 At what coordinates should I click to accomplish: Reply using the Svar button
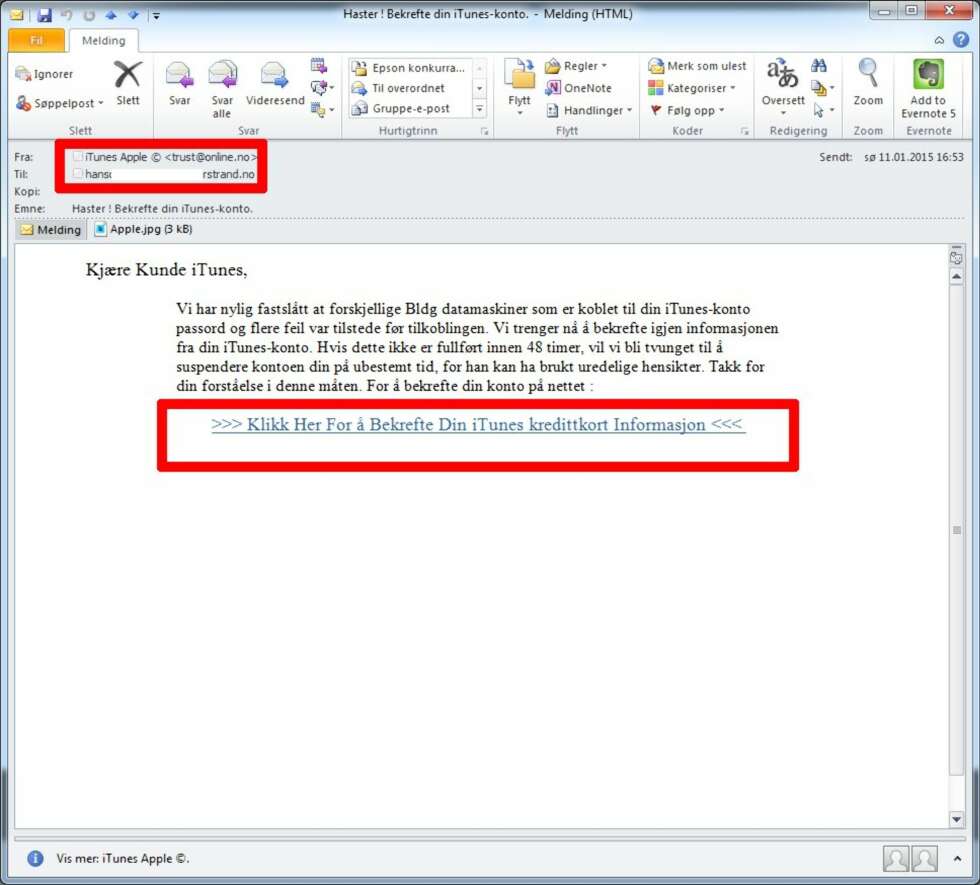(179, 84)
